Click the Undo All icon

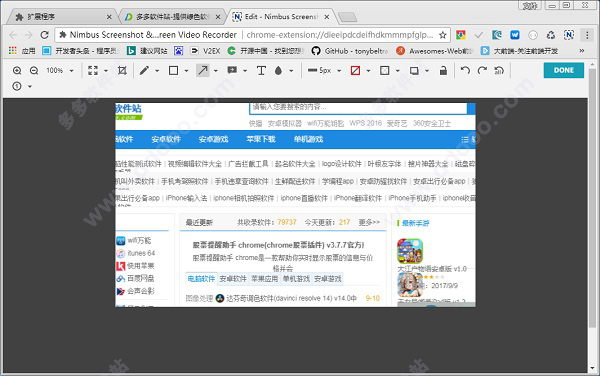tap(499, 70)
